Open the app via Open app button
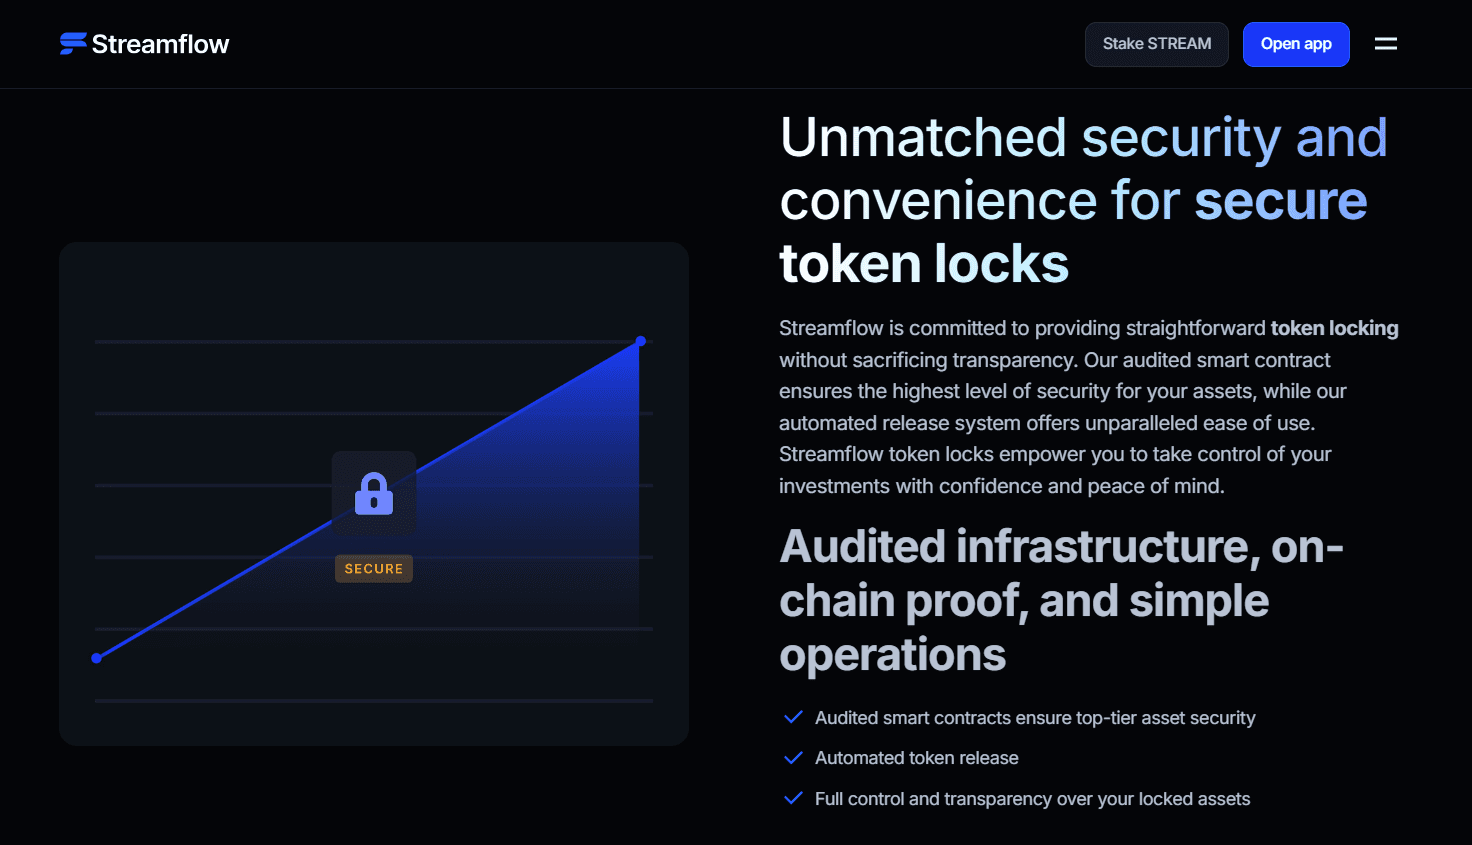 pyautogui.click(x=1296, y=44)
